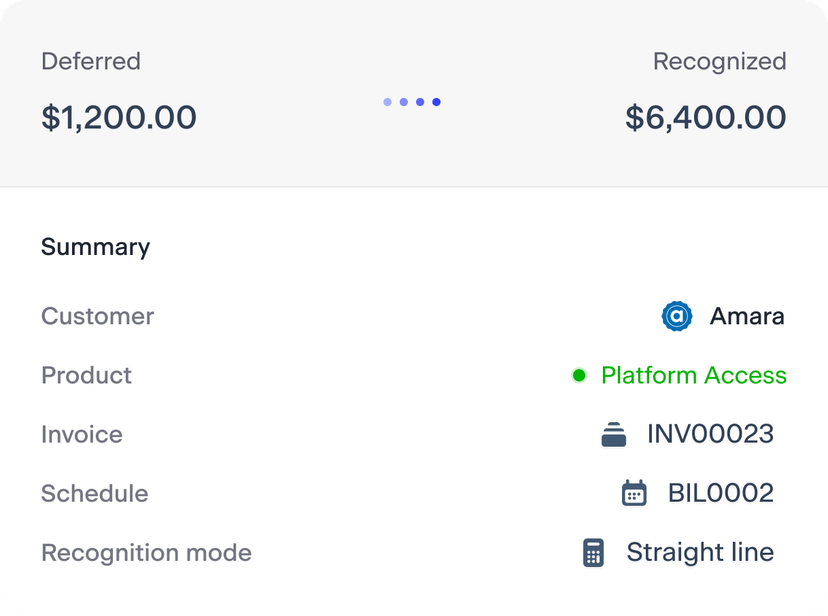Click the lightest first progress dot
This screenshot has height=616, width=828.
pyautogui.click(x=388, y=102)
